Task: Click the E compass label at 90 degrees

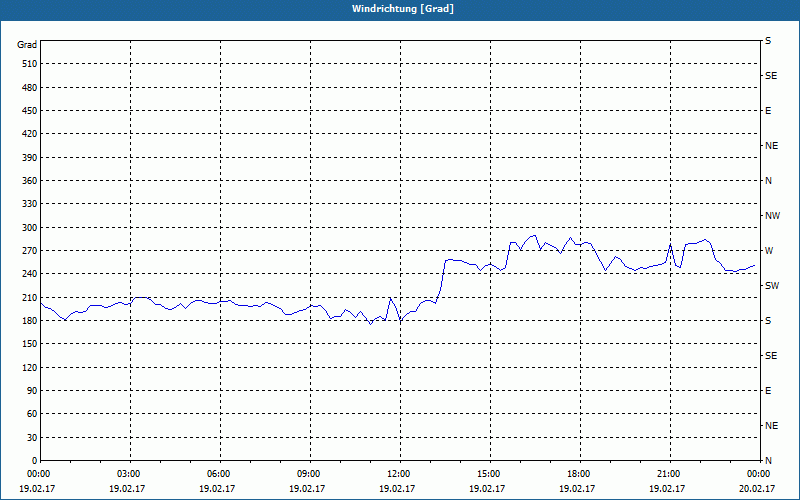Action: pos(768,391)
